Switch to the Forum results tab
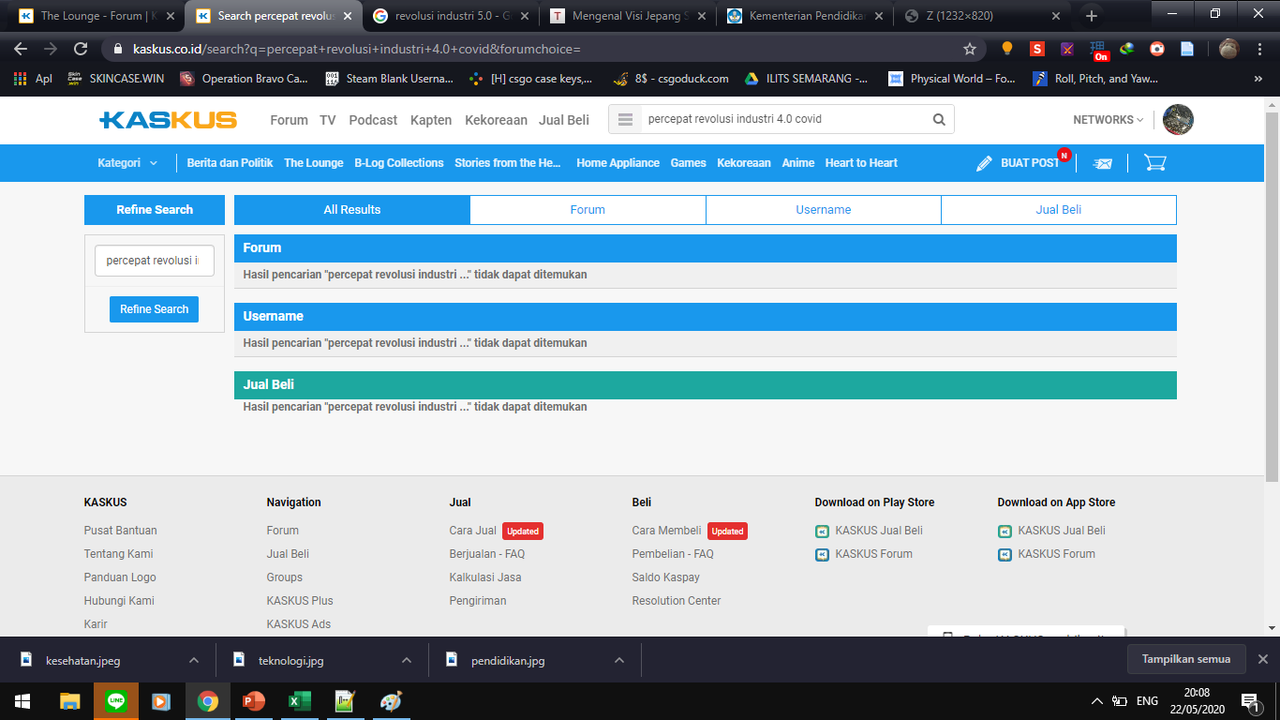This screenshot has height=720, width=1280. 588,210
